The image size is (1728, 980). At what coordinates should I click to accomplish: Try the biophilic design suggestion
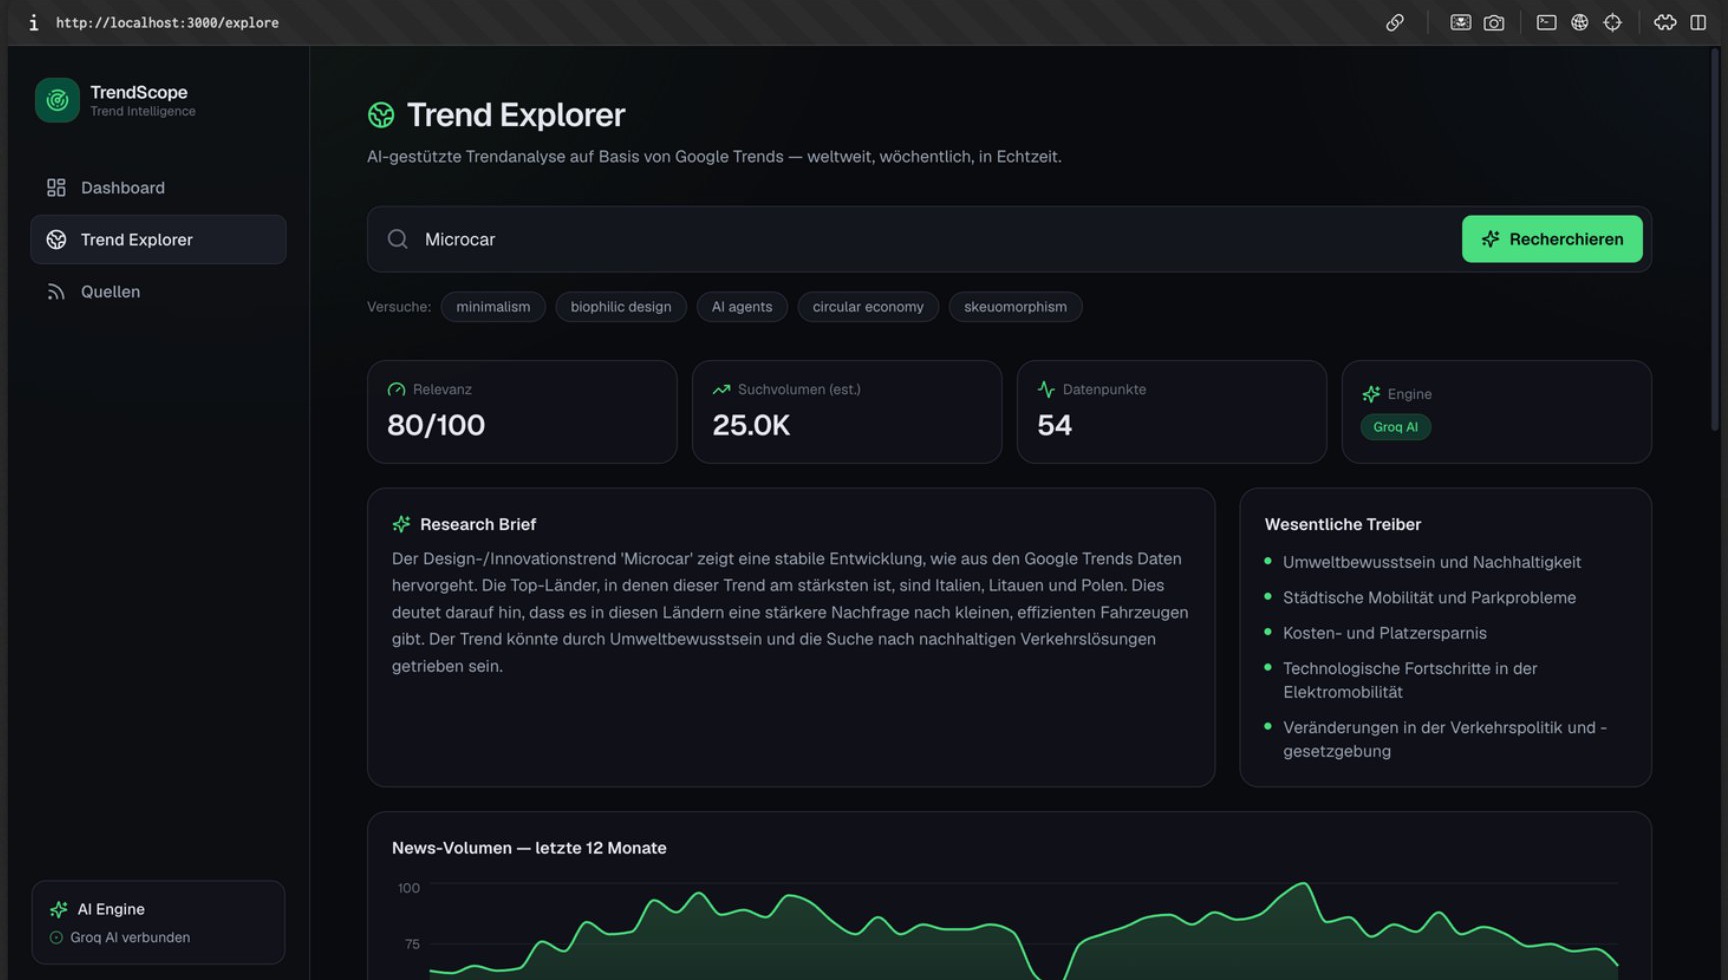pyautogui.click(x=621, y=307)
